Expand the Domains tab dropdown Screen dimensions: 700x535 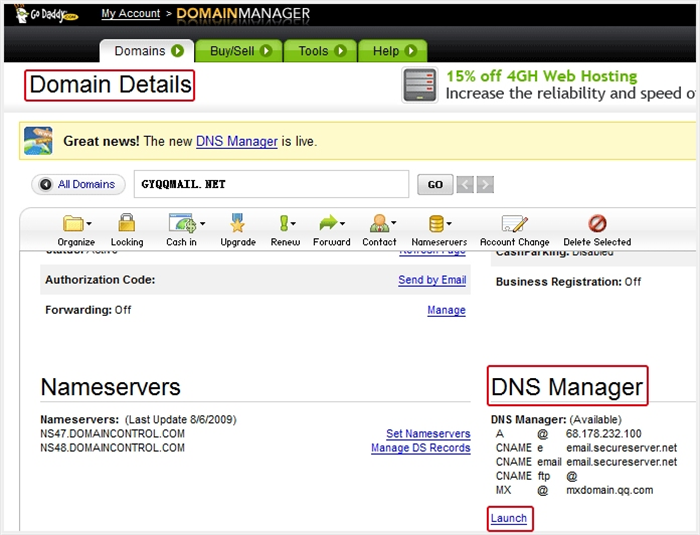[x=178, y=51]
